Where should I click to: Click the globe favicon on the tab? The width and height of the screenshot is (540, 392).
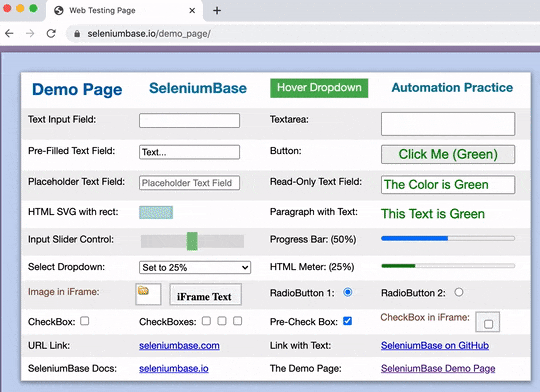(59, 11)
